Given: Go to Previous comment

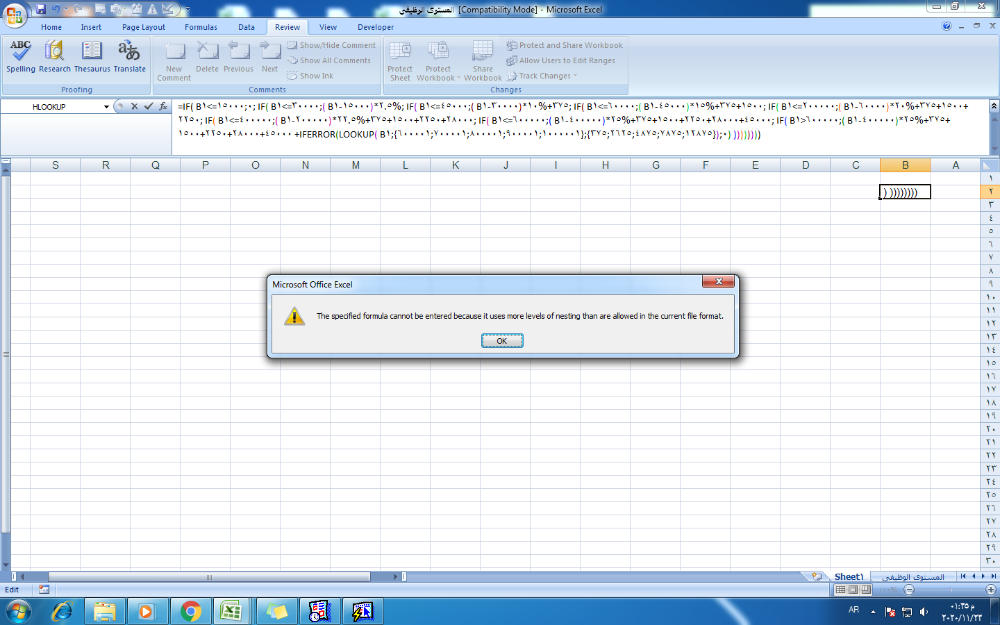Looking at the screenshot, I should click(x=239, y=57).
